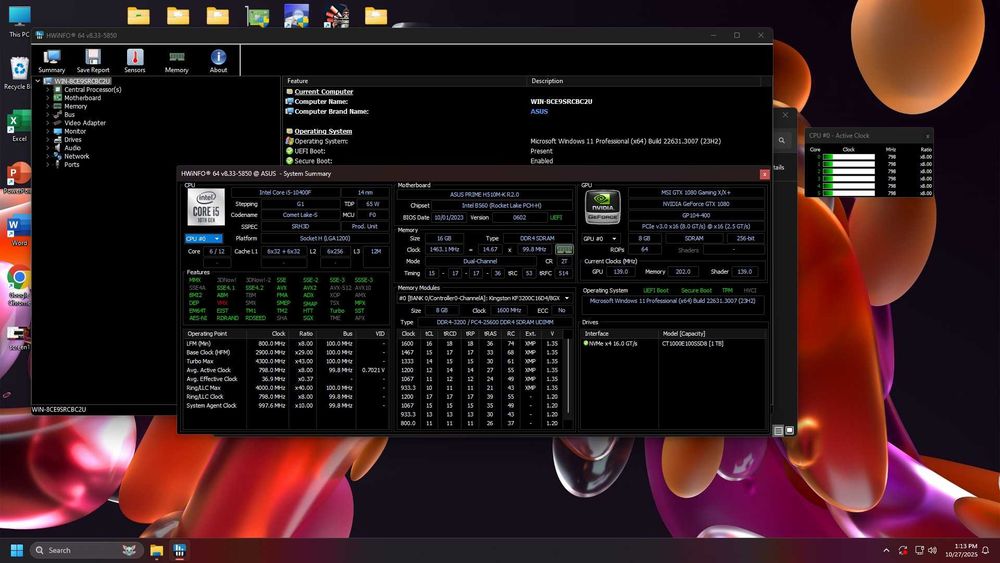This screenshot has width=1000, height=563.
Task: Click the Operating System heading link
Action: [x=323, y=131]
